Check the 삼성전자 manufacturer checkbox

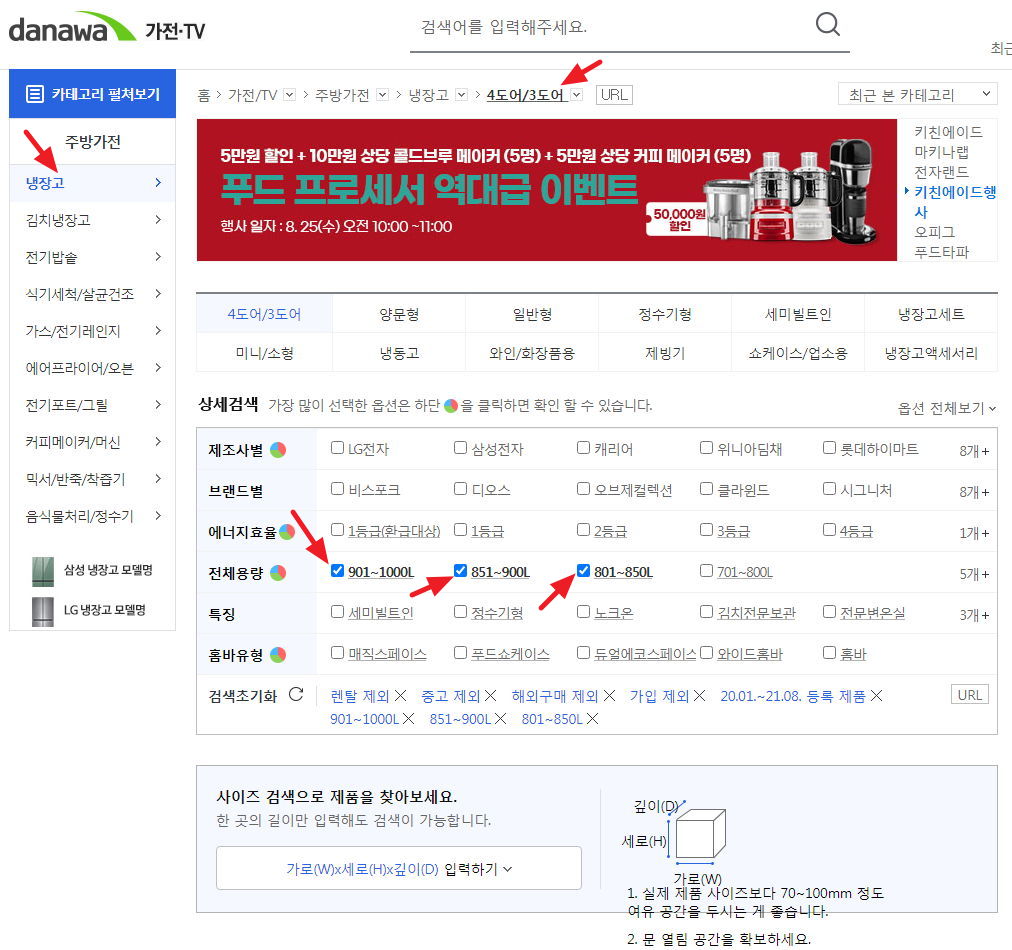click(x=460, y=448)
